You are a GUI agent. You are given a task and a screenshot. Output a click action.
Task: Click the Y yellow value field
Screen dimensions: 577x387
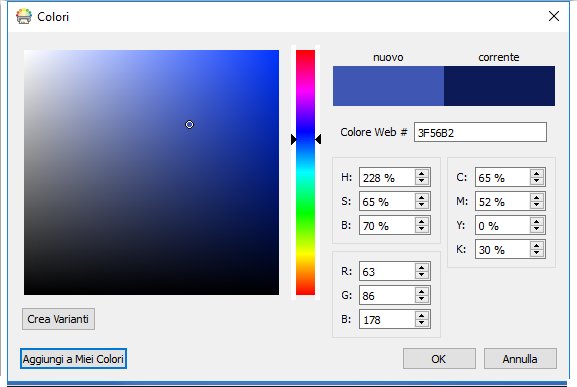[x=503, y=225]
